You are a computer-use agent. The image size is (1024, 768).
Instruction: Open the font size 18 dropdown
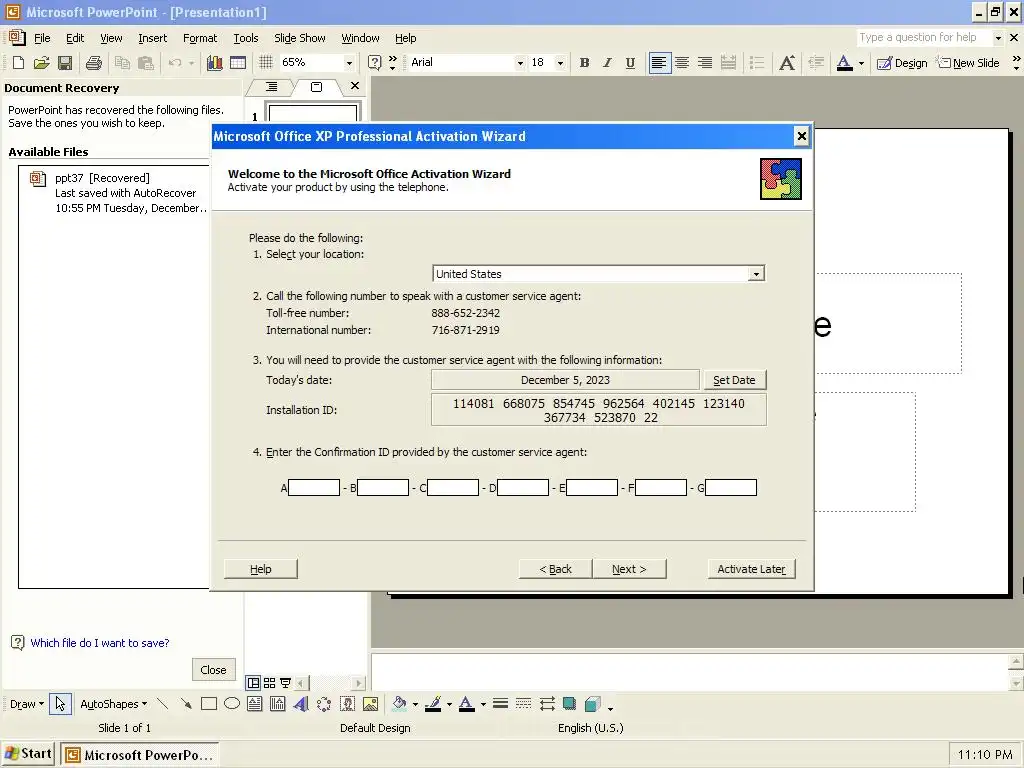[560, 63]
